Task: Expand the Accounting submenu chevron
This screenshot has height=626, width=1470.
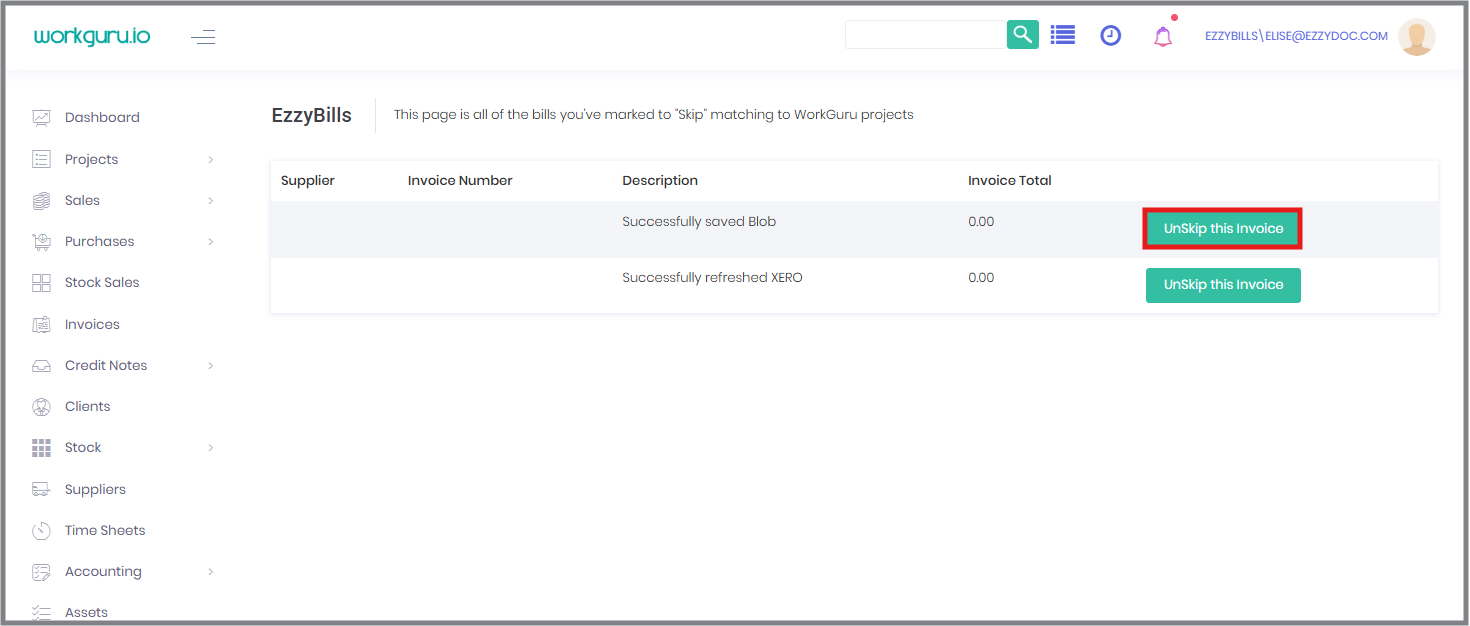Action: click(210, 572)
